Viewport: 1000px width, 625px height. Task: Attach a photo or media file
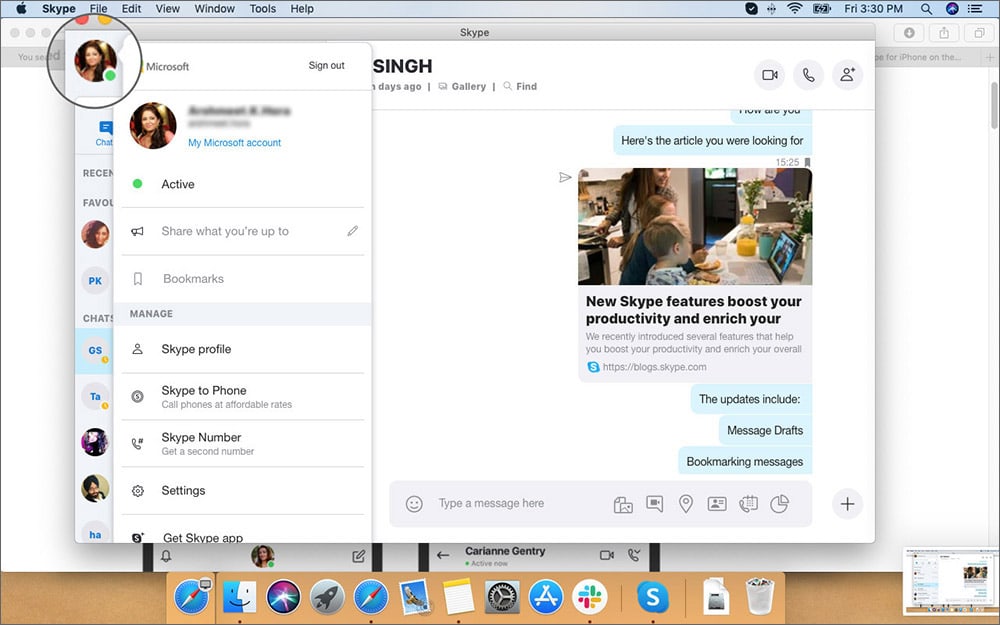(x=623, y=504)
